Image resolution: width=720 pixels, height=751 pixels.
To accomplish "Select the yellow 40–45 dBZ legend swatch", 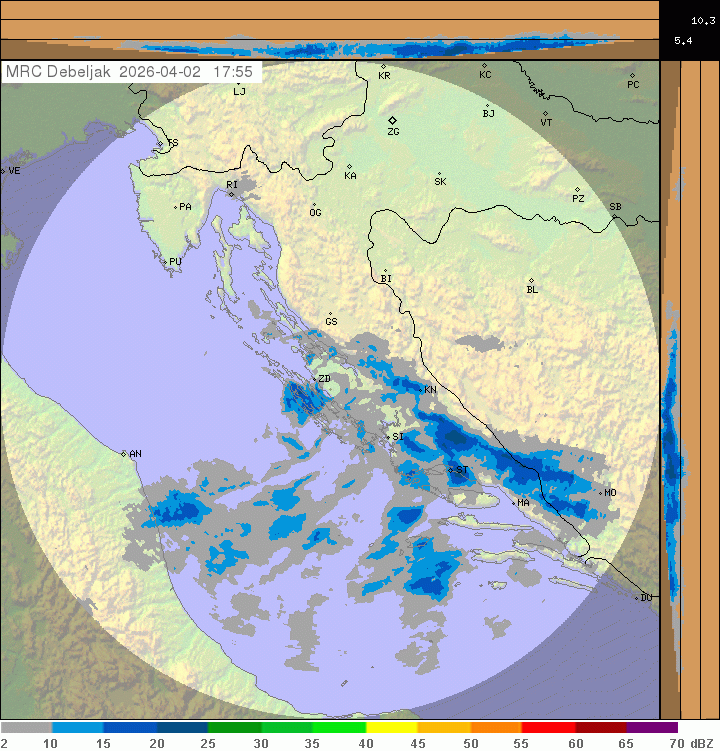I will [x=391, y=728].
